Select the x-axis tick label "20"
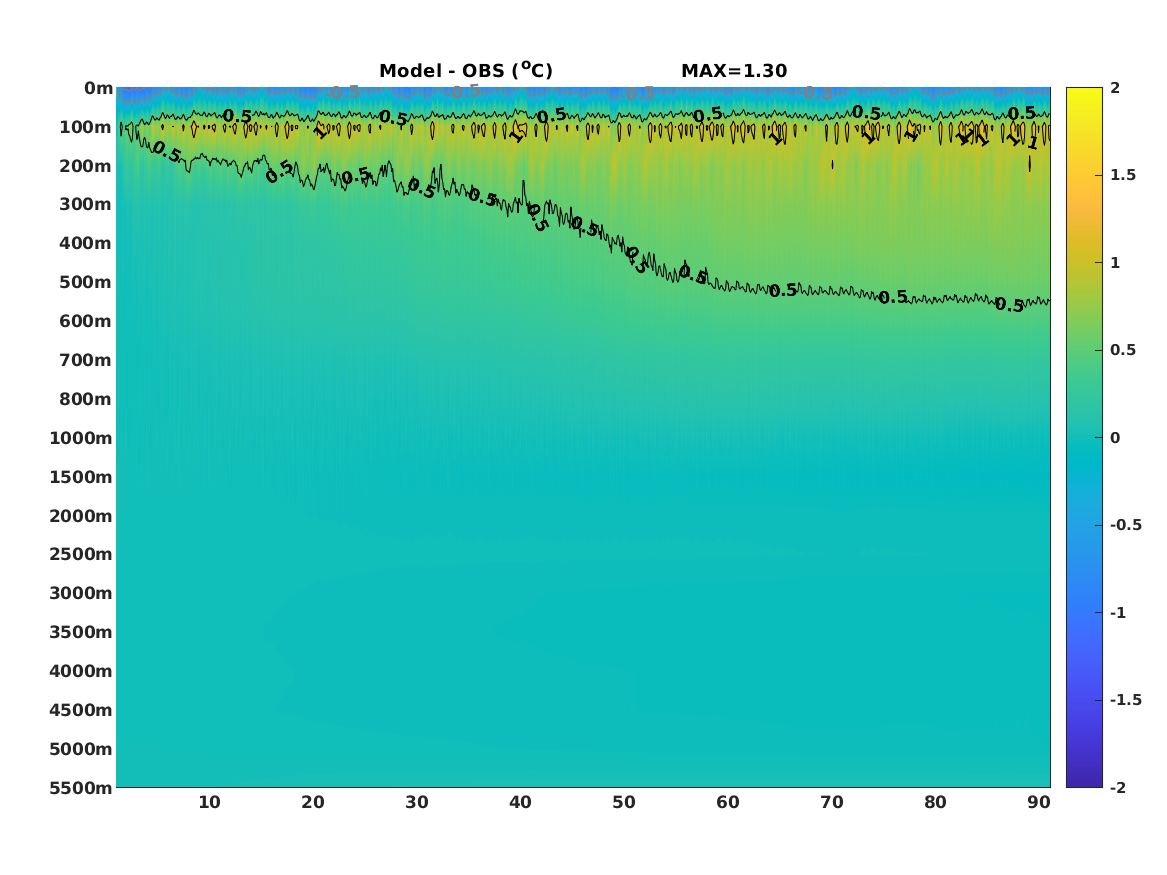 pyautogui.click(x=313, y=803)
